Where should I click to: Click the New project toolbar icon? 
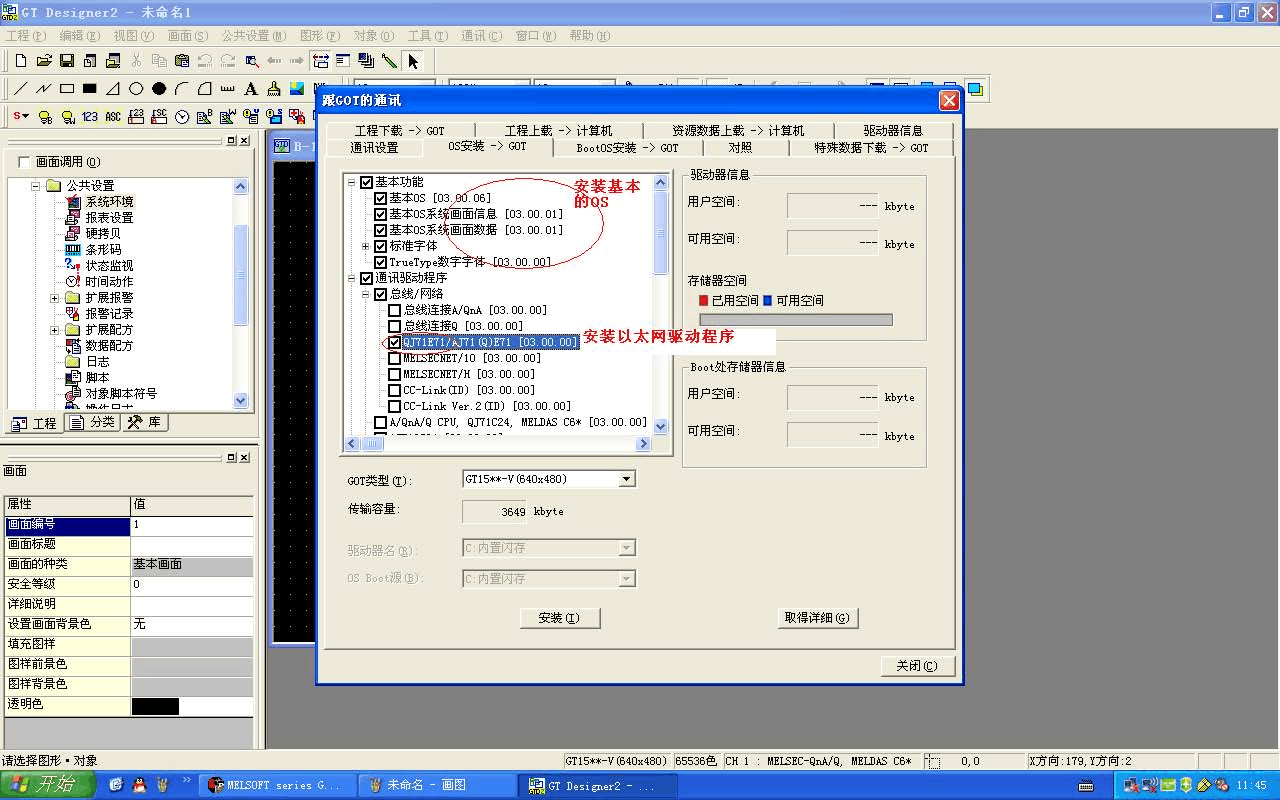click(20, 61)
